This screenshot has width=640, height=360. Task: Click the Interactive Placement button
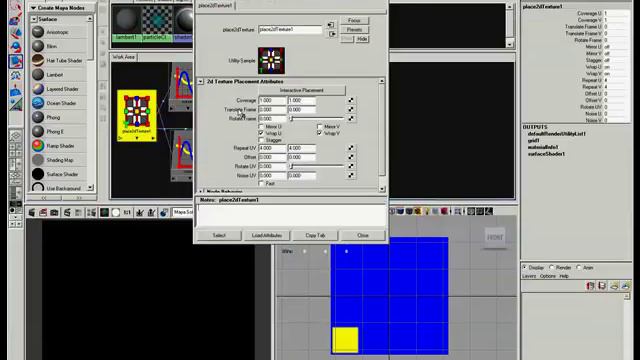[x=302, y=90]
